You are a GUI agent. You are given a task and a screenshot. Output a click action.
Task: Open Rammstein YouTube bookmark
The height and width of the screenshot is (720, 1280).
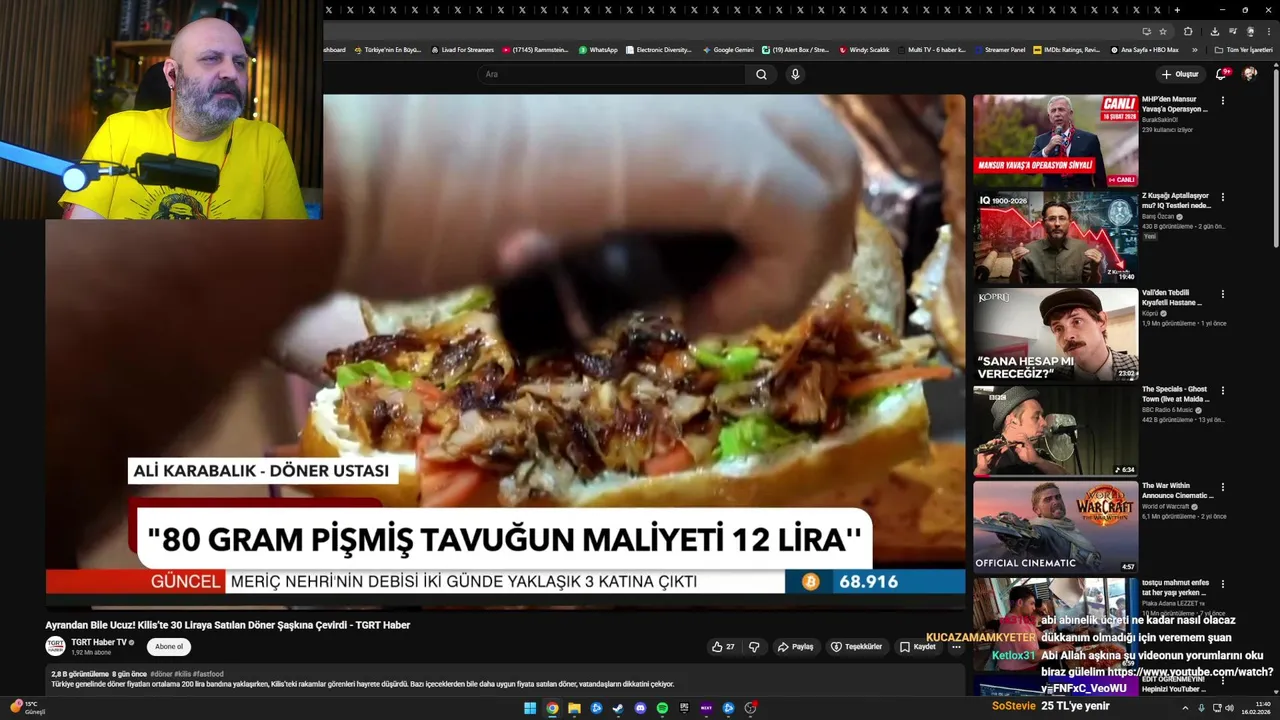[536, 49]
